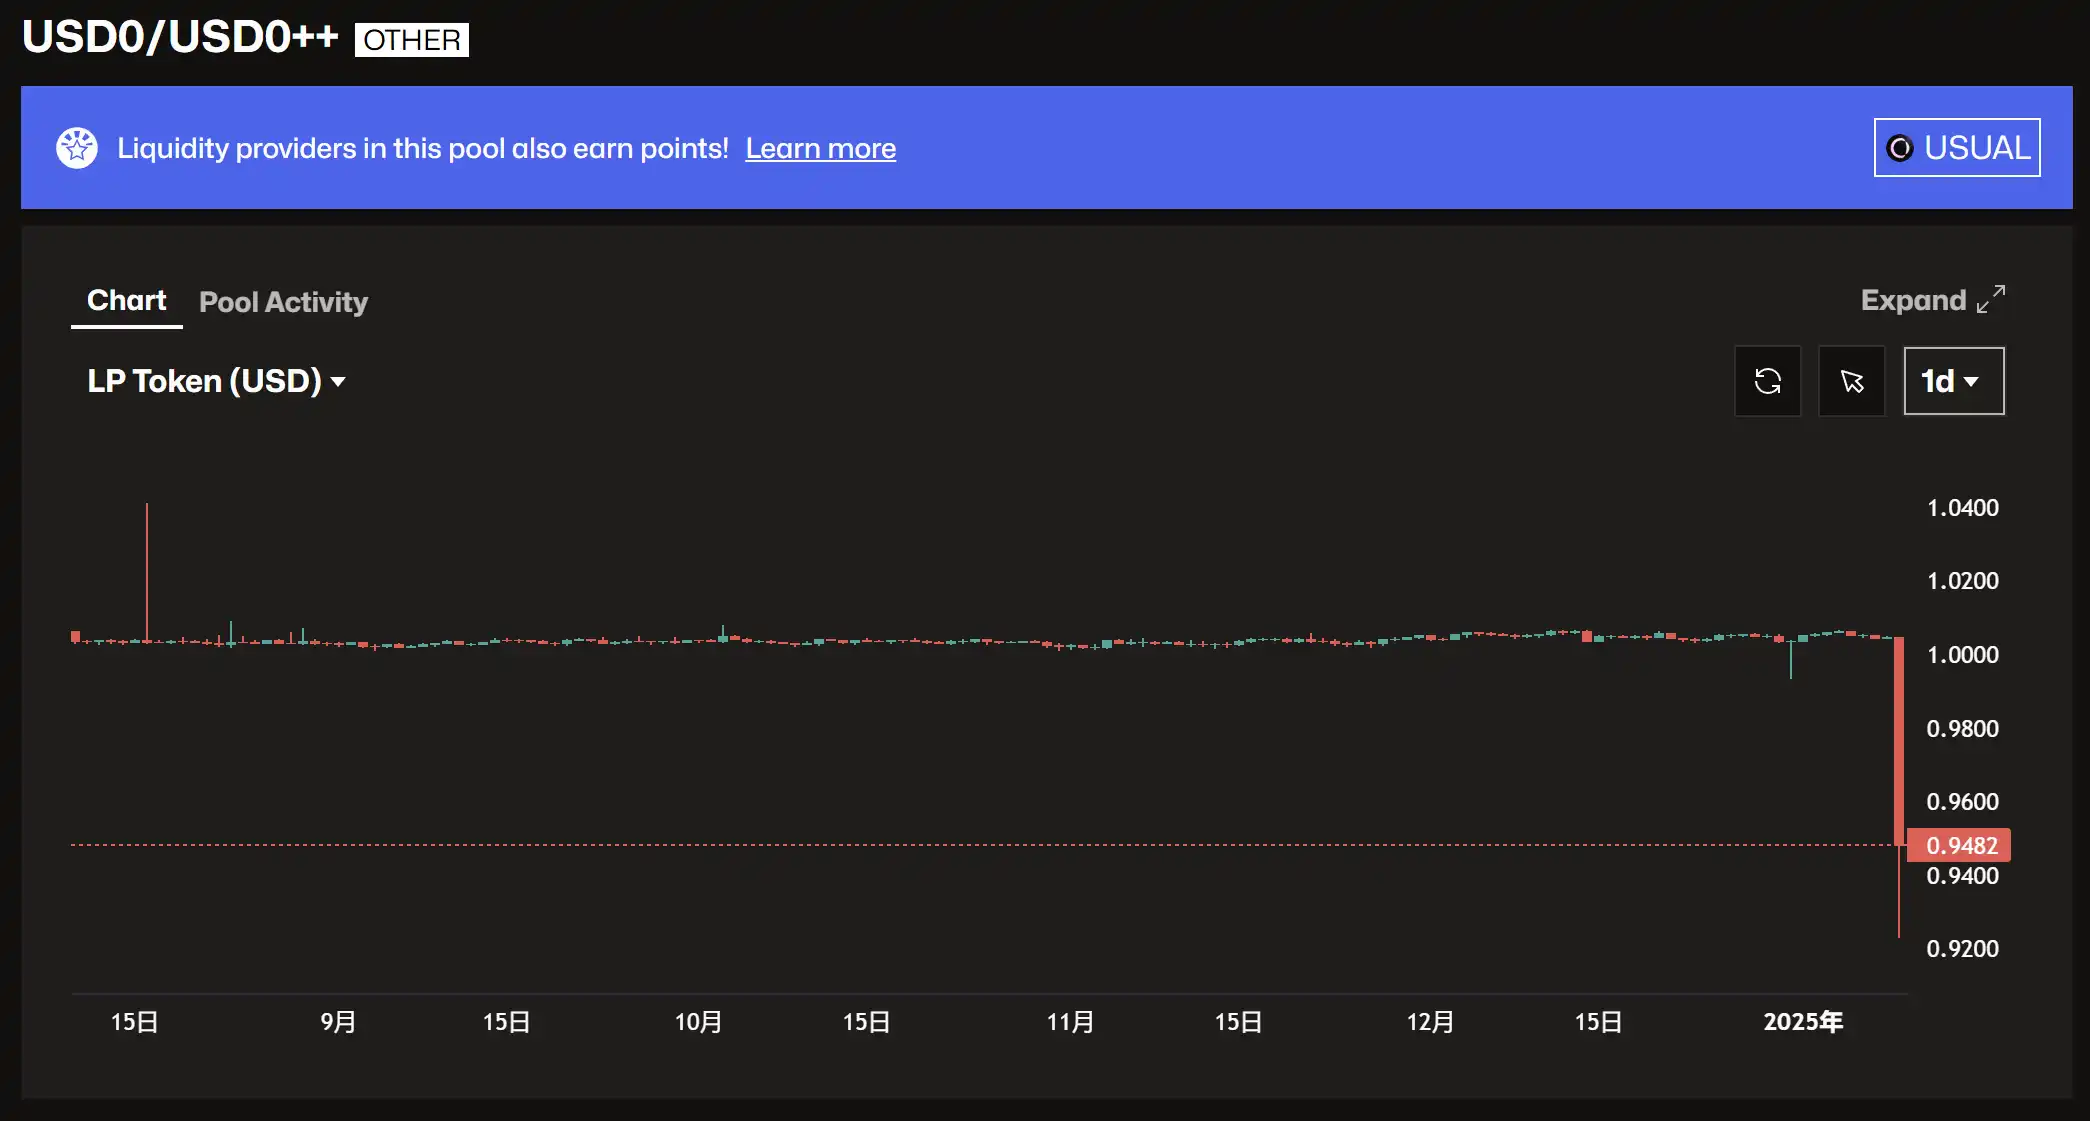Open the LP Token (USD) dropdown
Viewport: 2090px width, 1121px height.
point(204,381)
